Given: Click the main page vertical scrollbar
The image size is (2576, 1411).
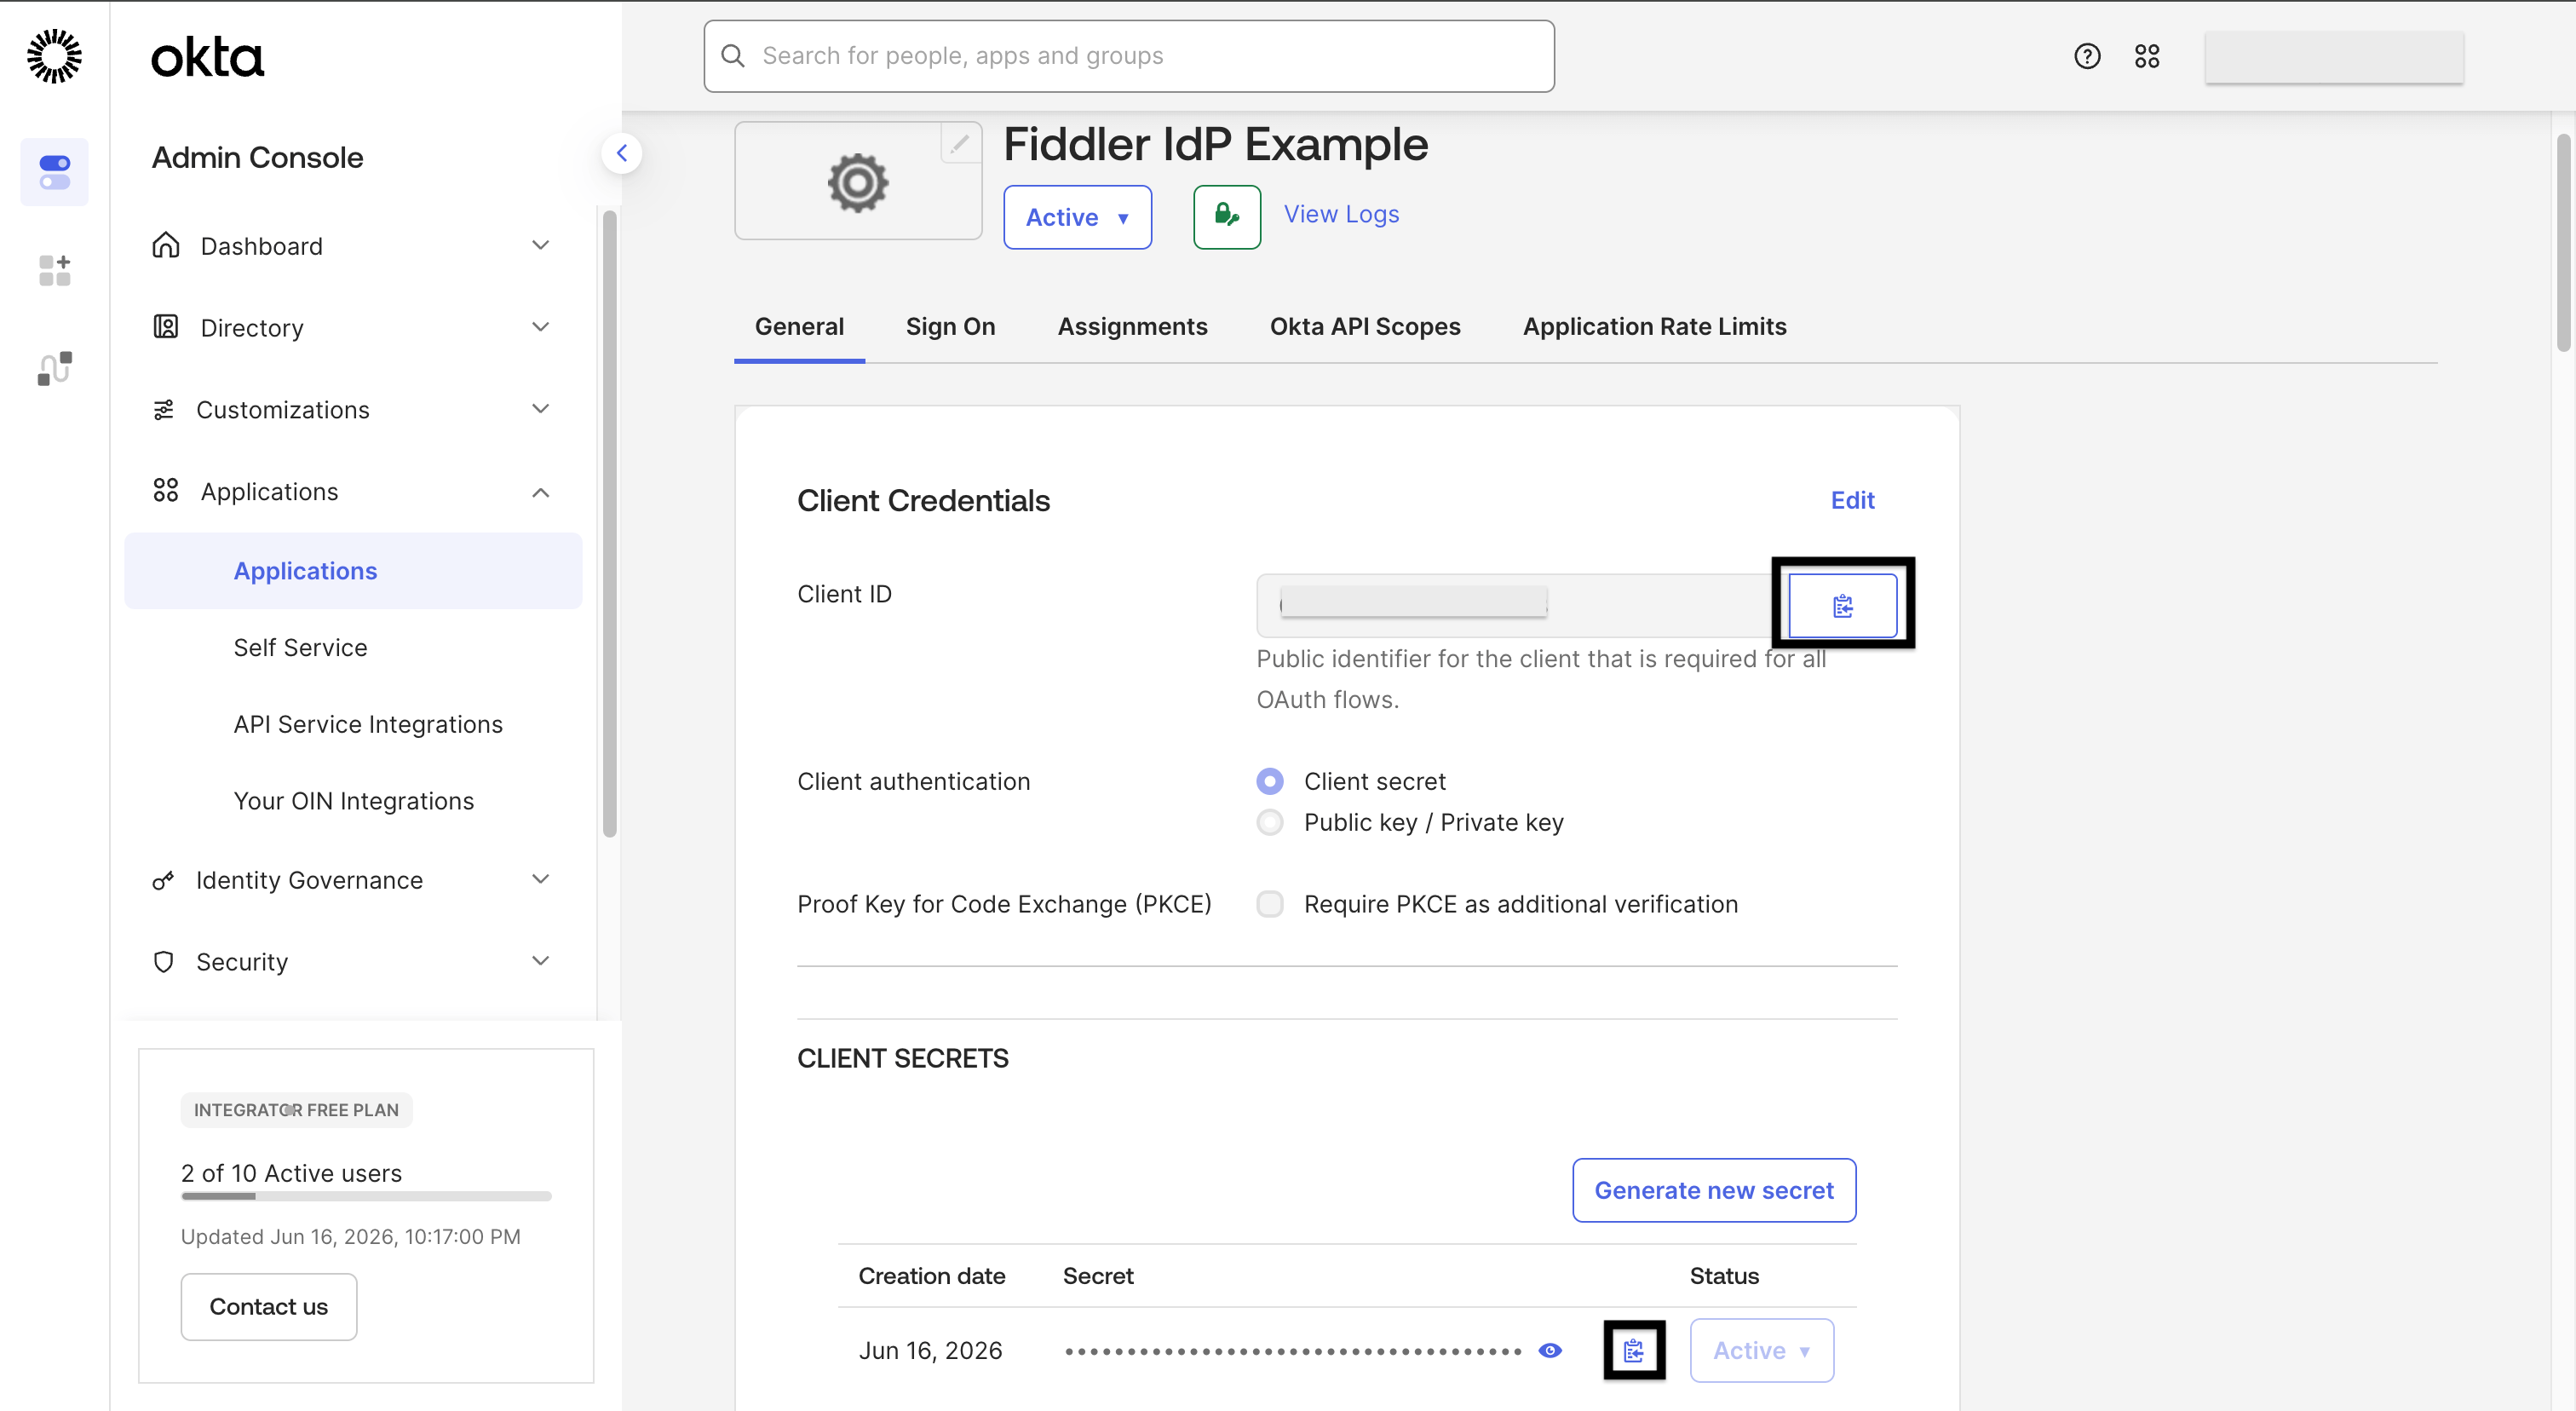Looking at the screenshot, I should [2563, 243].
